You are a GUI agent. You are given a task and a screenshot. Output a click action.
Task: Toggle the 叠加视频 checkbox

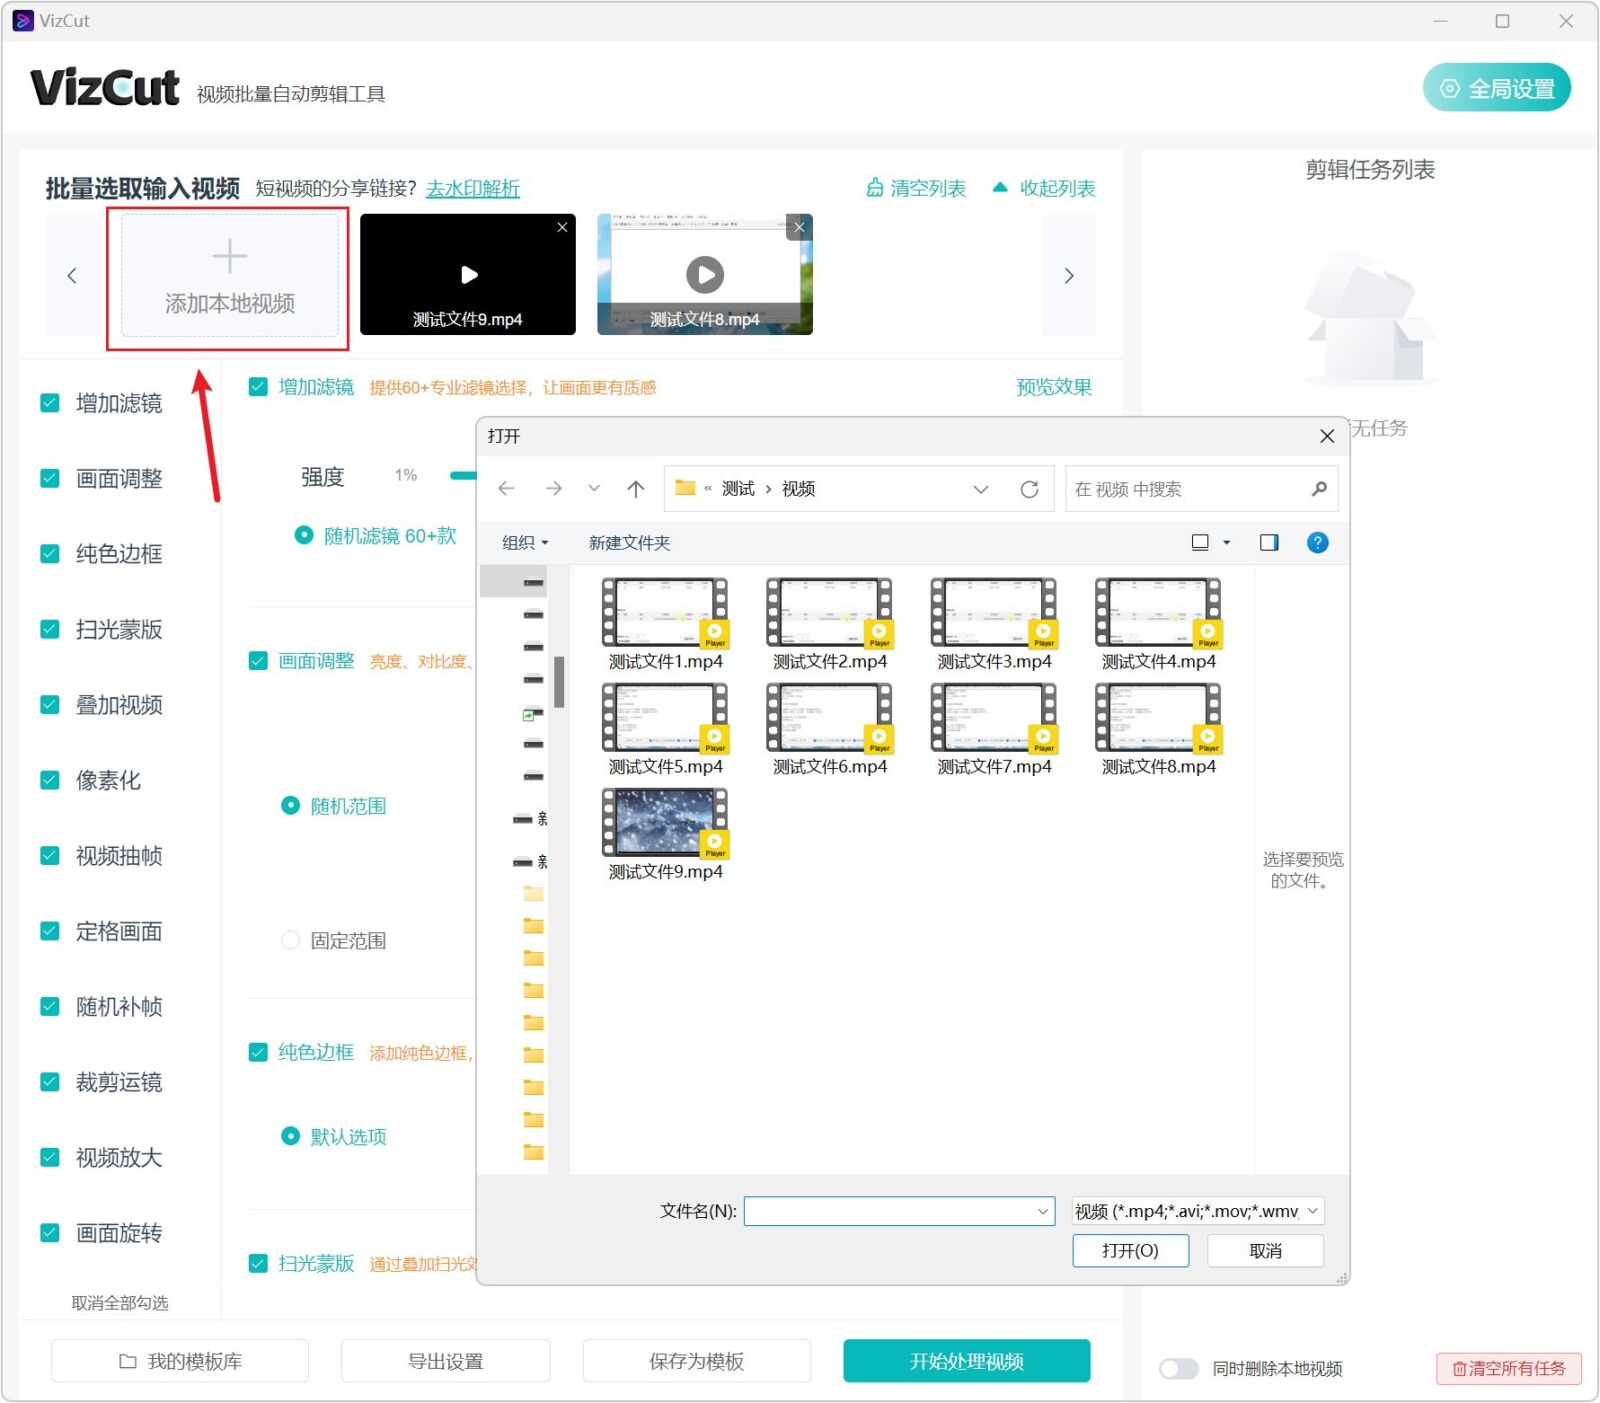tap(49, 705)
